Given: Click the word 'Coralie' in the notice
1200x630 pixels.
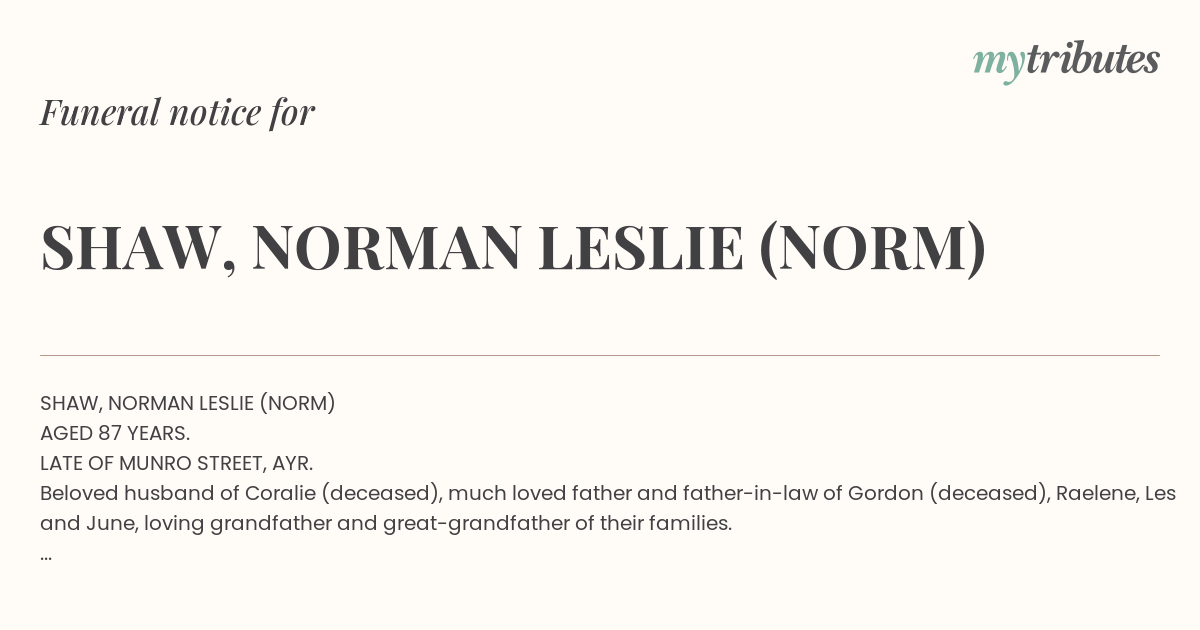Looking at the screenshot, I should click(x=283, y=493).
